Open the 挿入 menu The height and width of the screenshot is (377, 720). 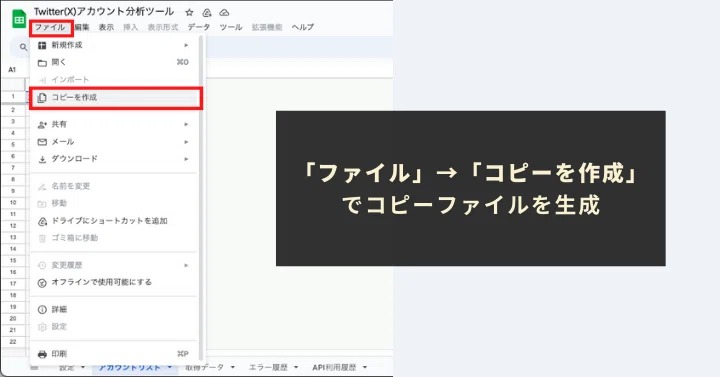point(130,28)
